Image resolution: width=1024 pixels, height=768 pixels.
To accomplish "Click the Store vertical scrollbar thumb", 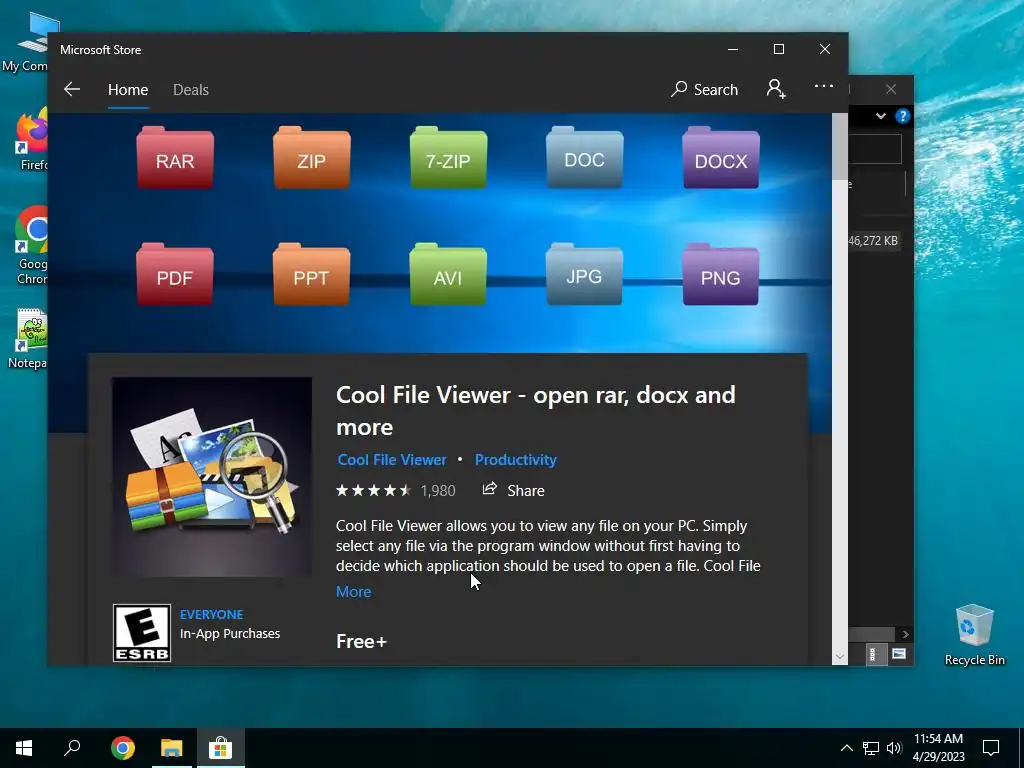I will coord(840,147).
